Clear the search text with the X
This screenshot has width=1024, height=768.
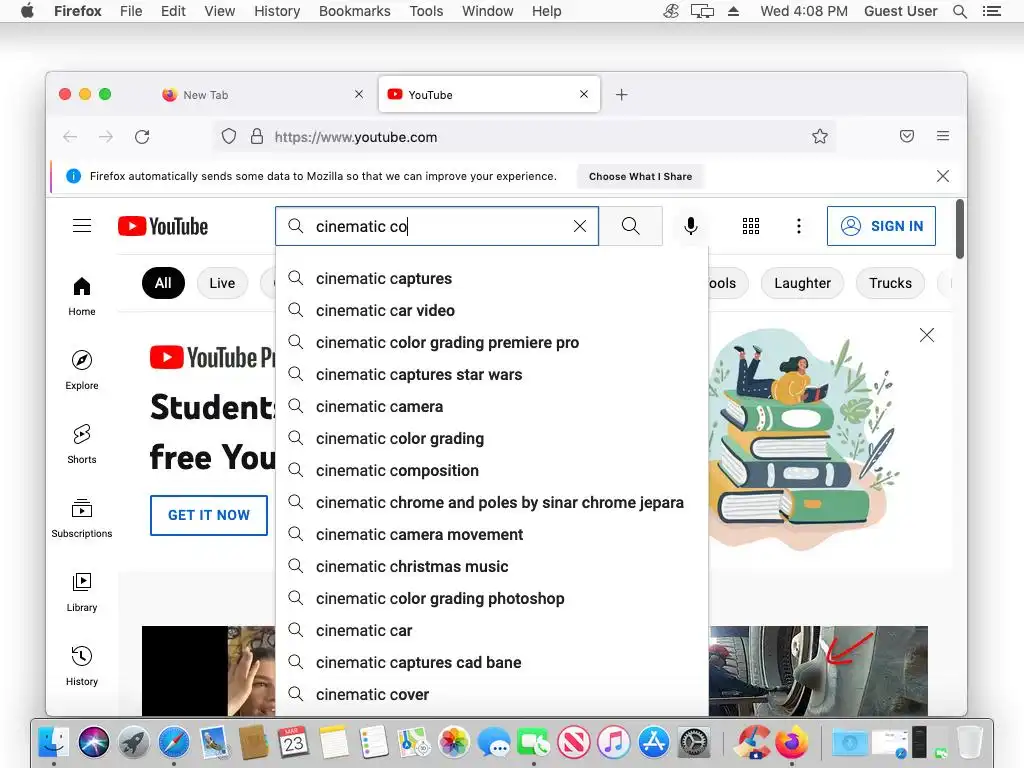(579, 226)
